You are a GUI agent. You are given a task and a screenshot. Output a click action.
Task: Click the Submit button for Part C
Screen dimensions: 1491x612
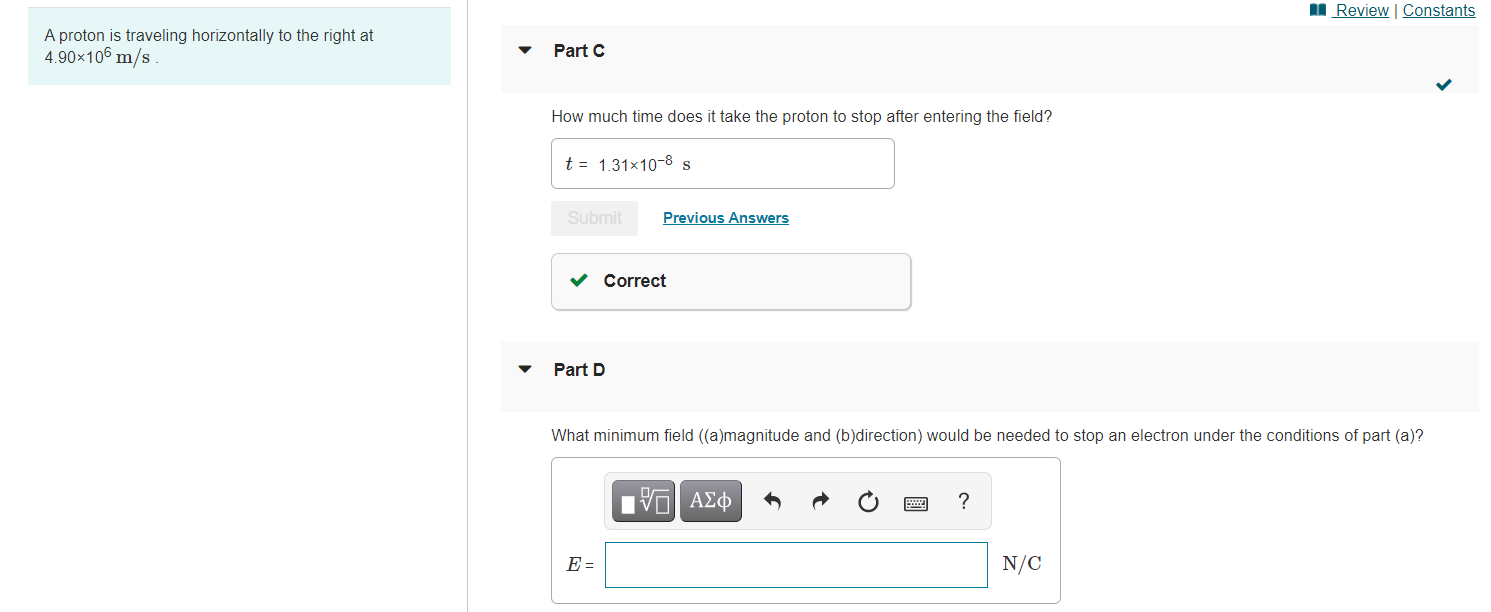pos(594,217)
